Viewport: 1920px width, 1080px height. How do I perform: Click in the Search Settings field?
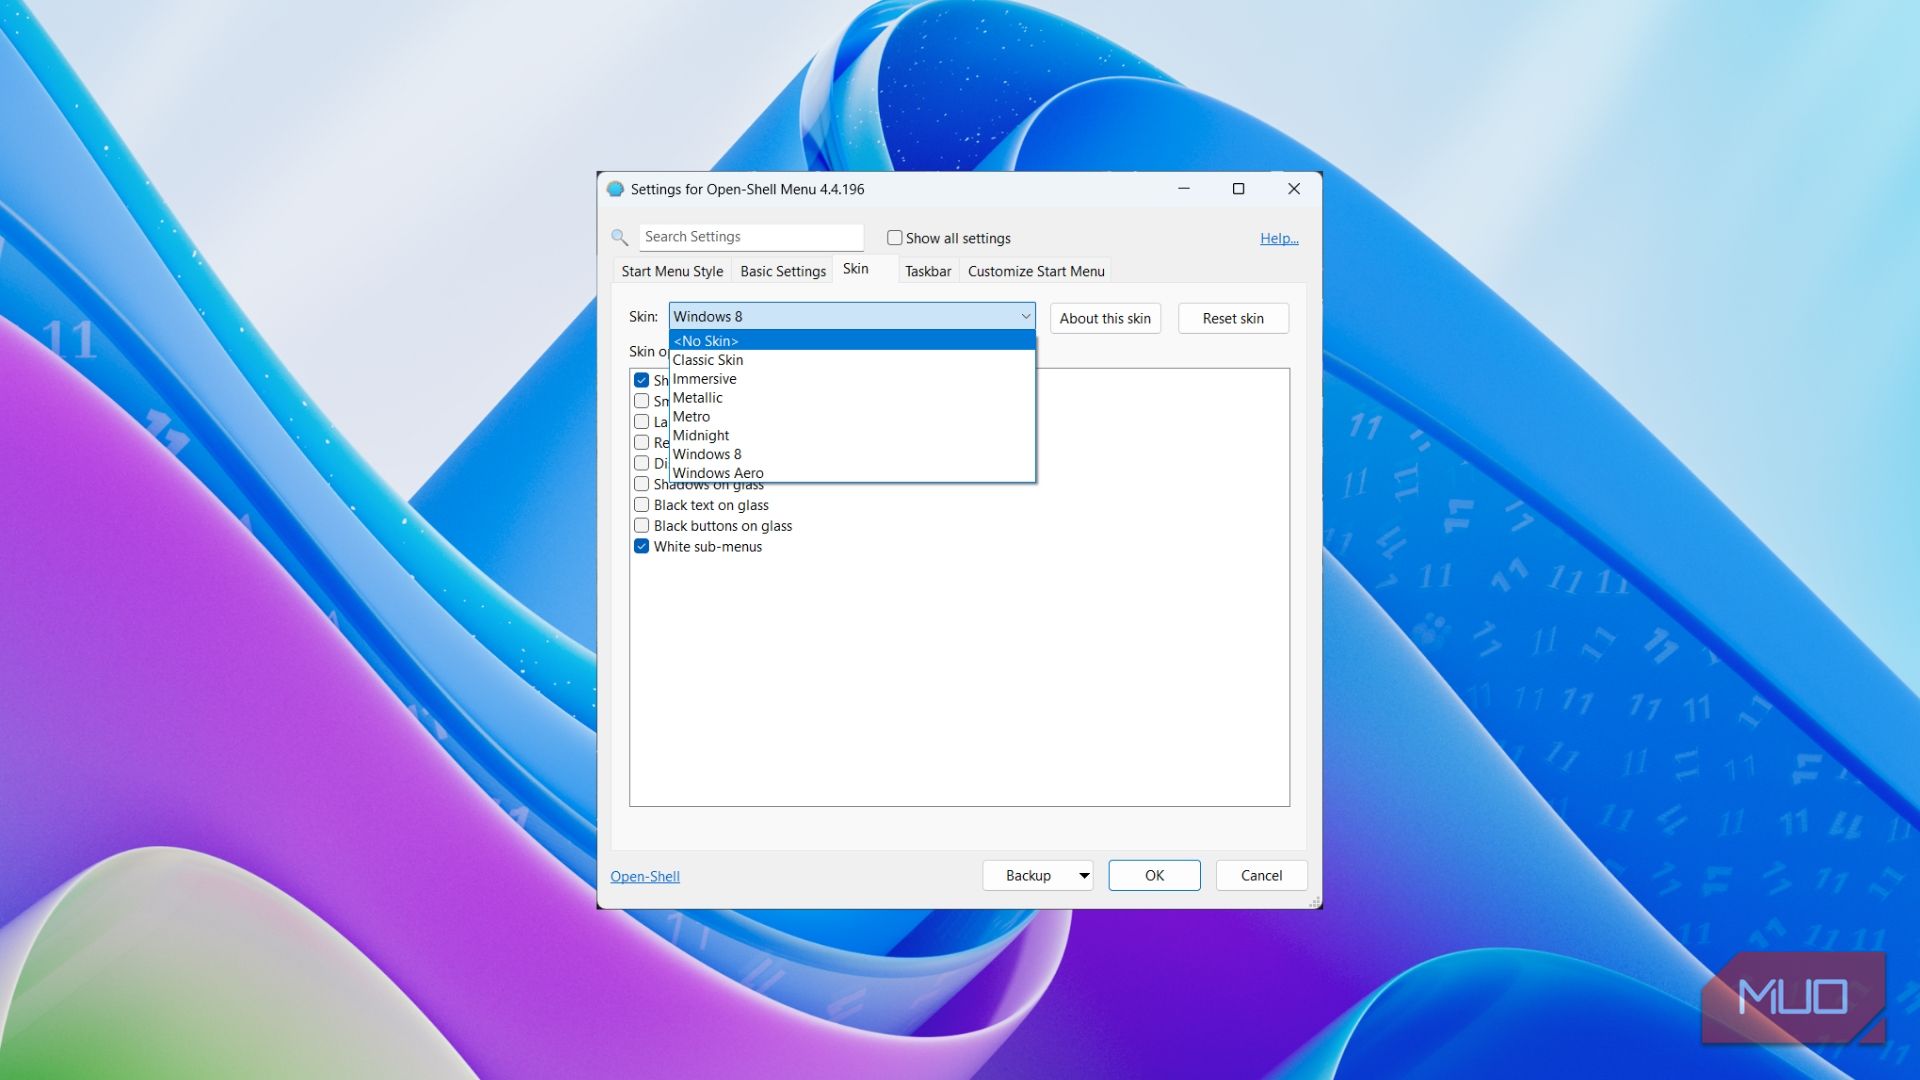751,237
